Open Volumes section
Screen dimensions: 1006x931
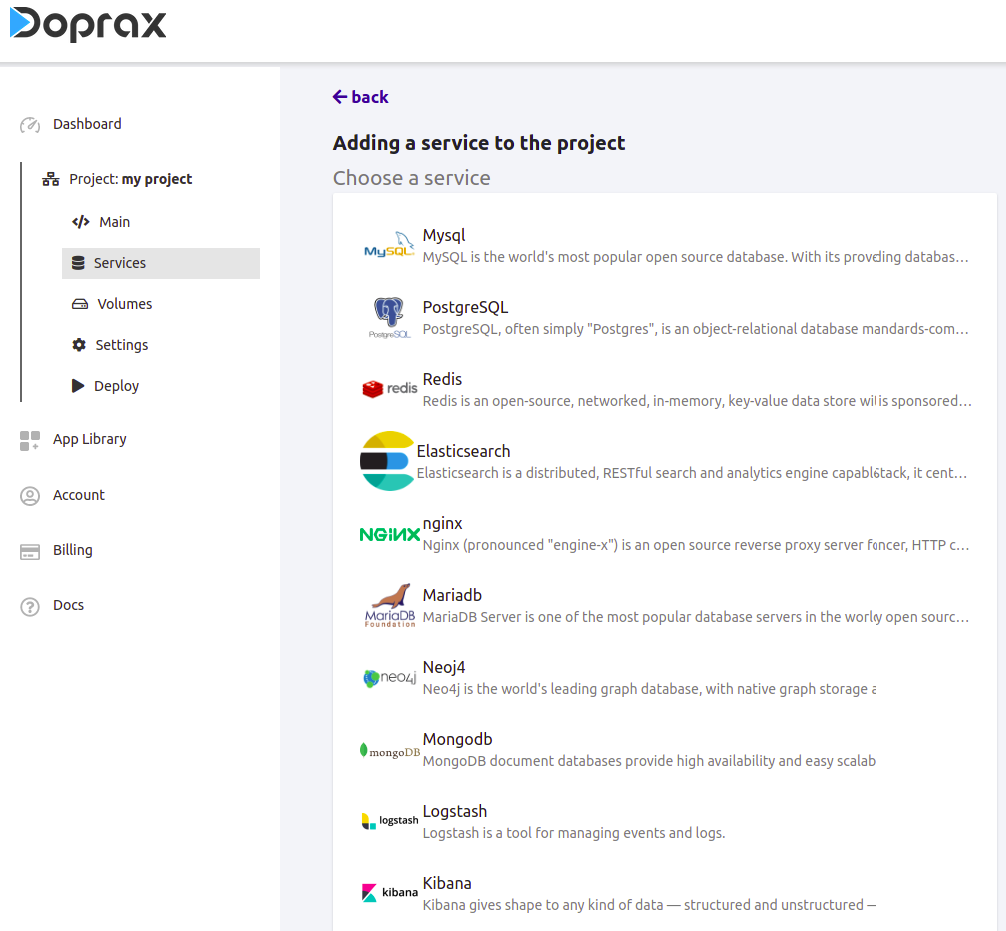pyautogui.click(x=124, y=304)
